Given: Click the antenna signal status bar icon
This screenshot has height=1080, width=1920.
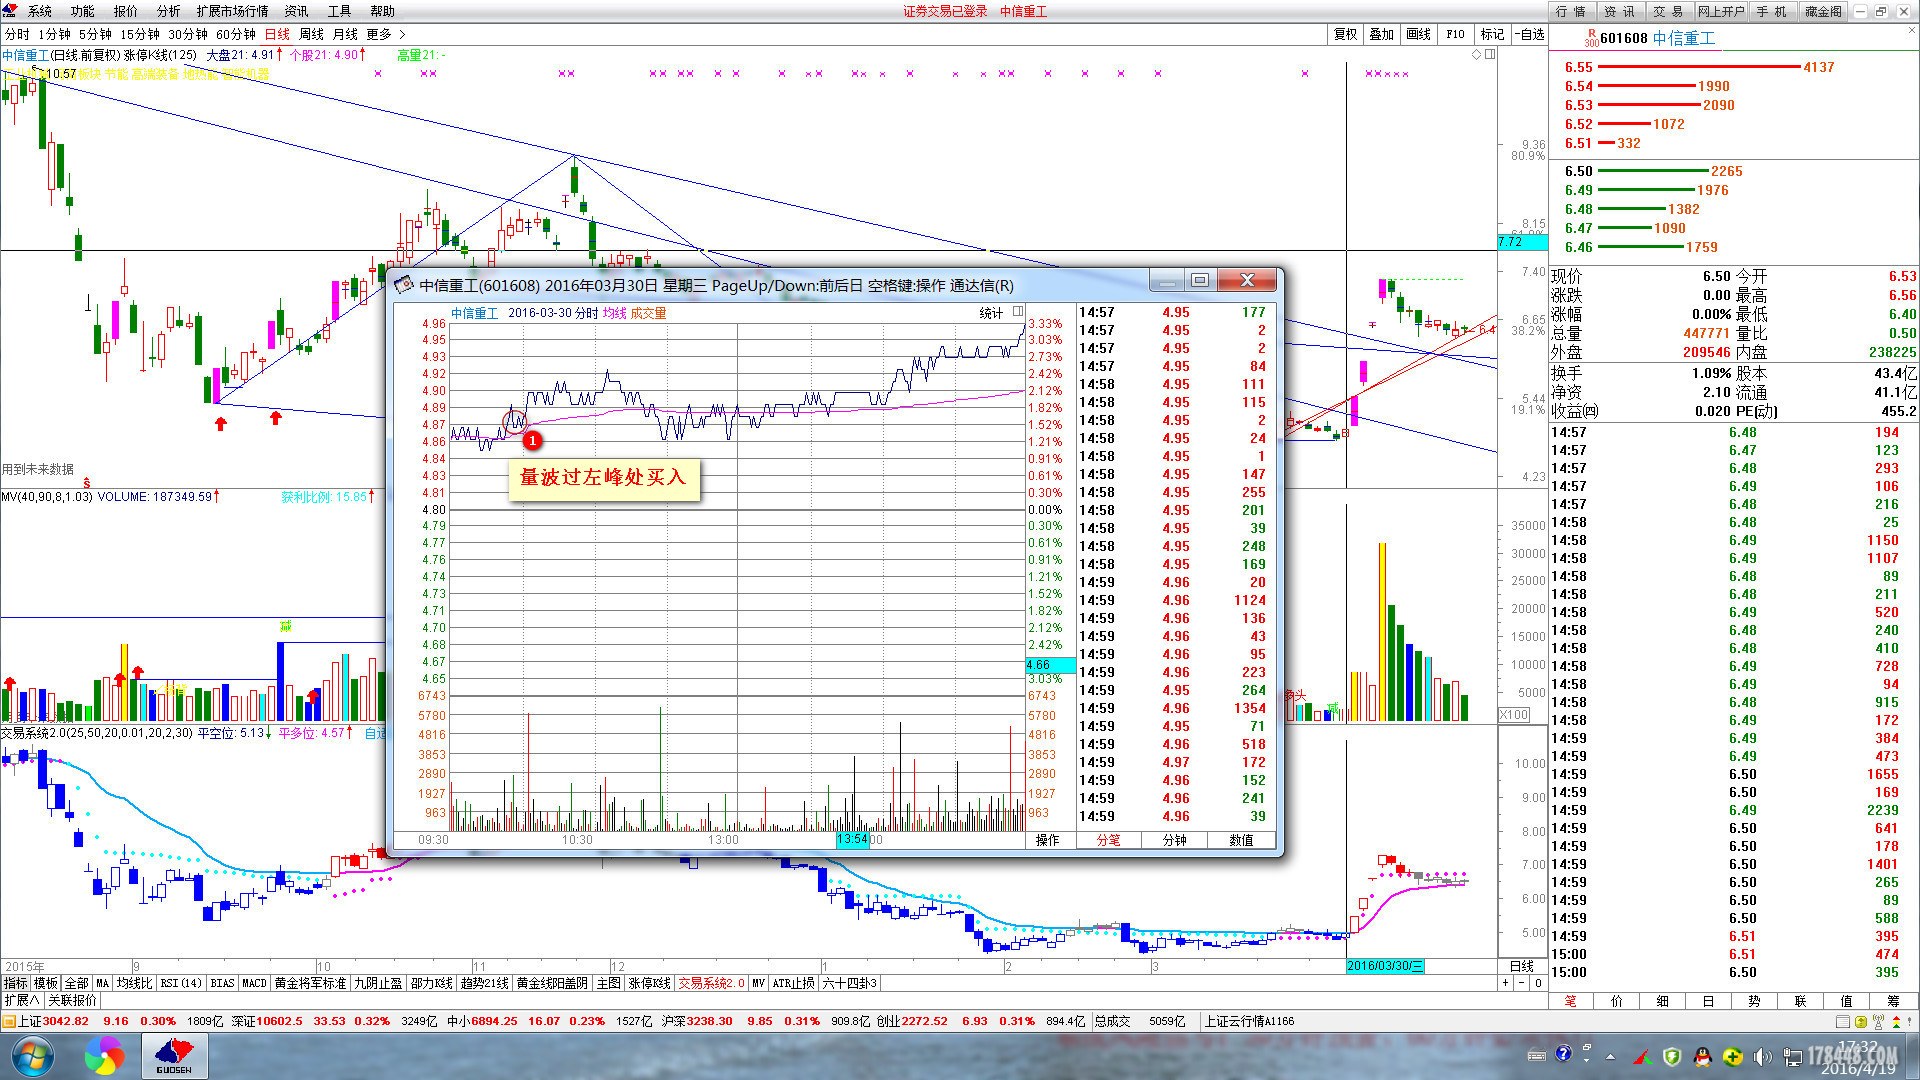Looking at the screenshot, I should click(x=1878, y=1021).
